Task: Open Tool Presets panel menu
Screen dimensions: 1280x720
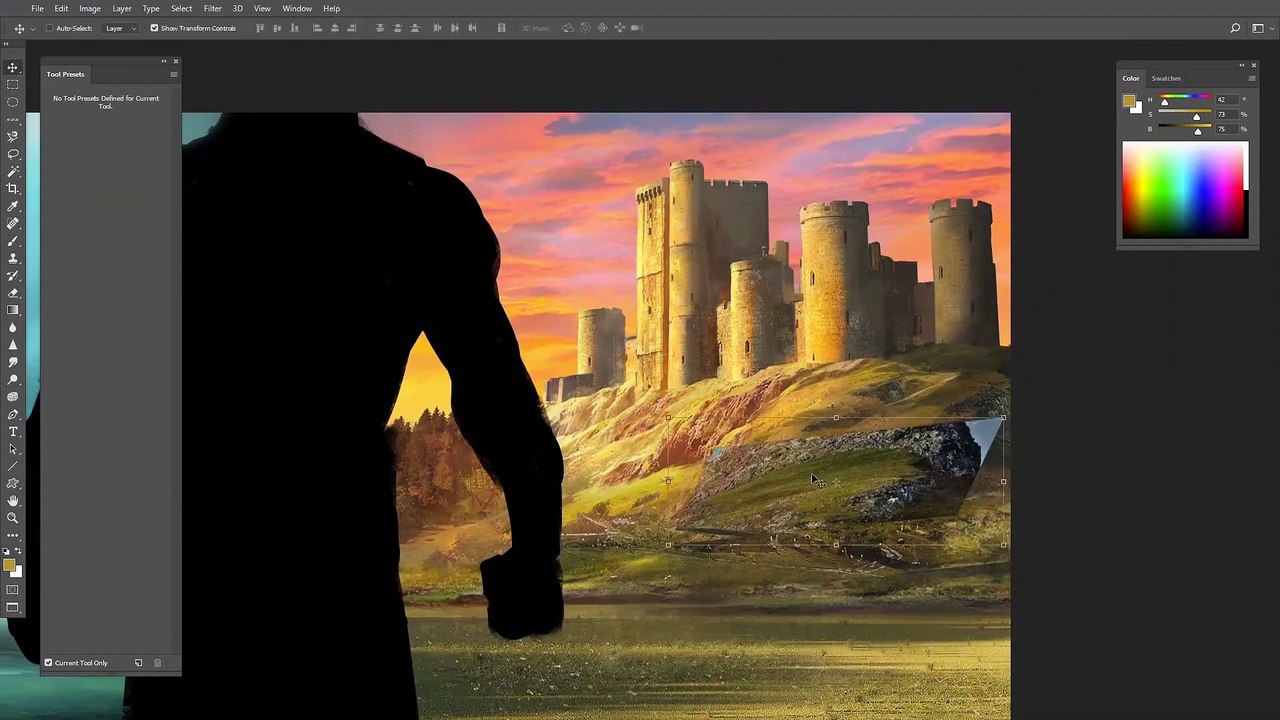Action: (173, 74)
